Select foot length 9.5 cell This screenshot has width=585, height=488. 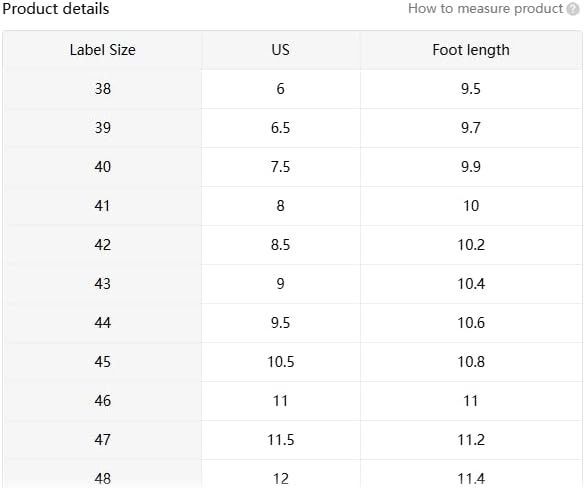pos(471,89)
